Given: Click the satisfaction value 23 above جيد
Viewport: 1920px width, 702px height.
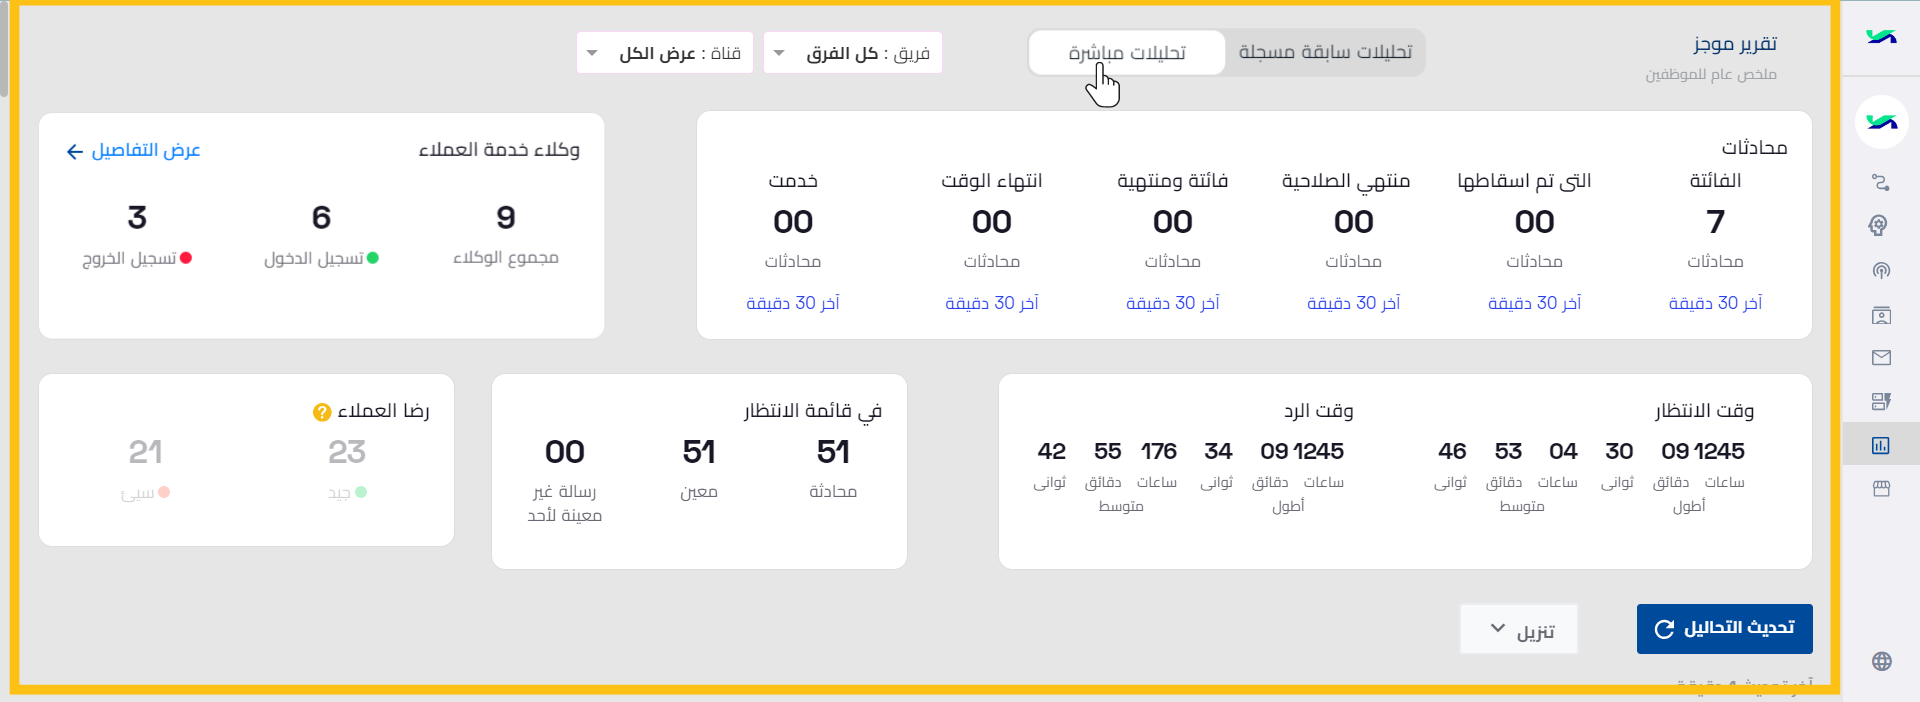Looking at the screenshot, I should 347,452.
